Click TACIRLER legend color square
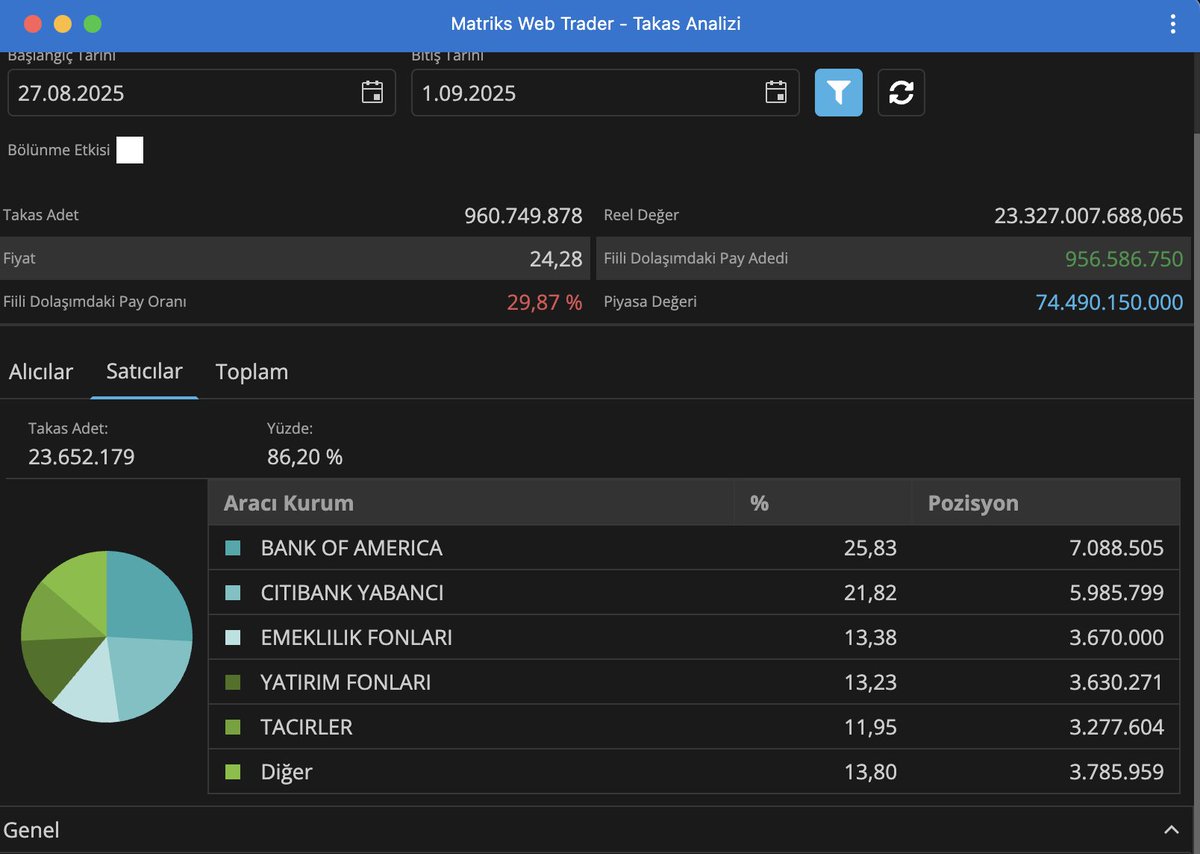Viewport: 1200px width, 854px height. [x=233, y=727]
